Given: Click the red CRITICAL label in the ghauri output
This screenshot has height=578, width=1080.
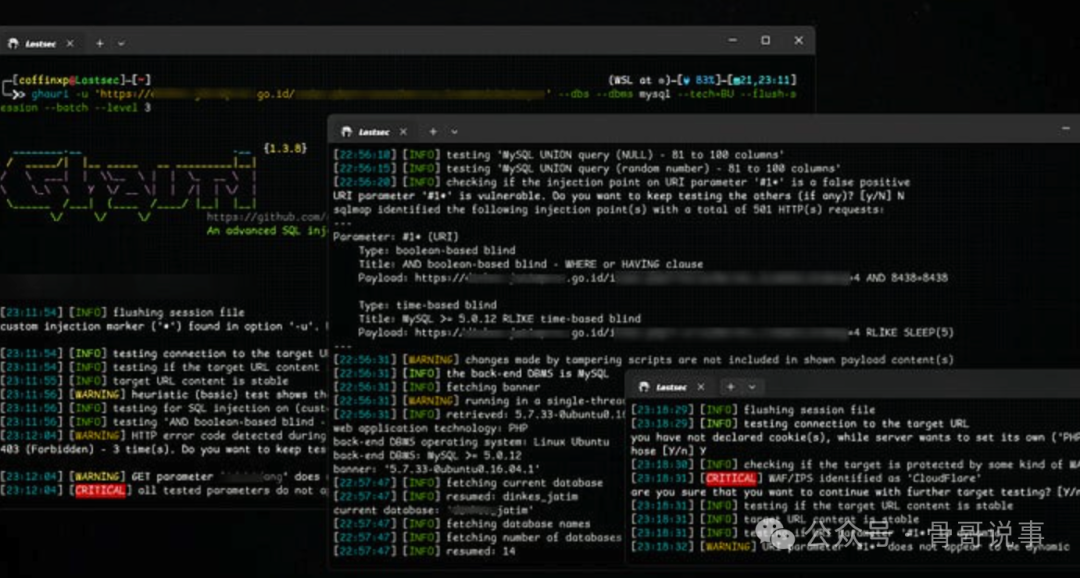Looking at the screenshot, I should 100,491.
